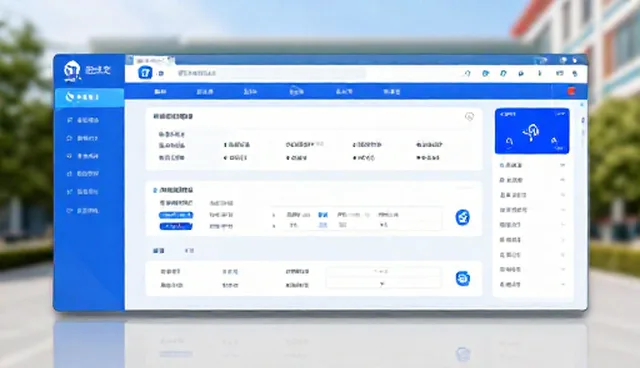Screen dimensions: 640x368
Task: Switch to the fourth tab with an arc above it
Action: pos(296,92)
